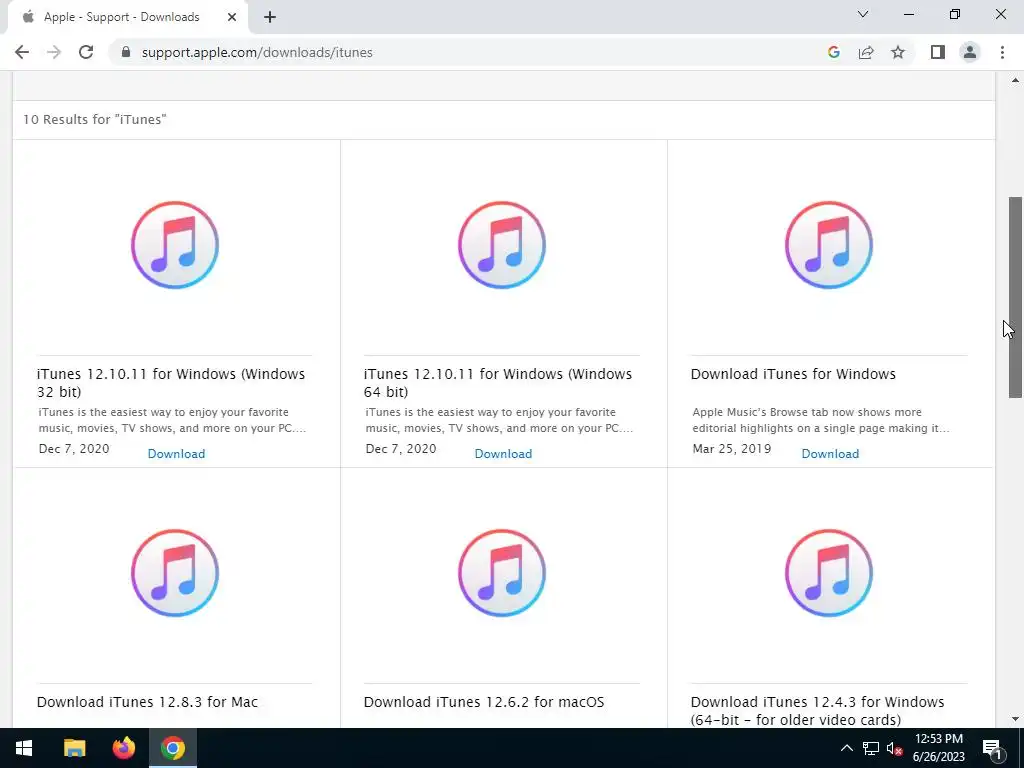Image resolution: width=1024 pixels, height=768 pixels.
Task: Click Download link dated Mar 25, 2019
Action: click(830, 454)
